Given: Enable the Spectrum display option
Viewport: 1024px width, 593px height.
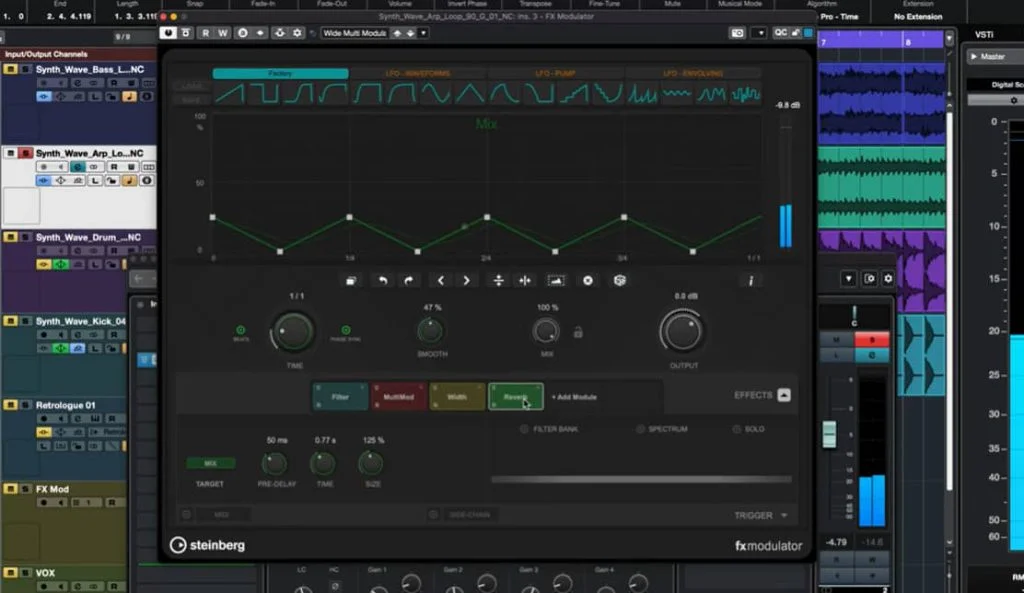Looking at the screenshot, I should coord(641,429).
